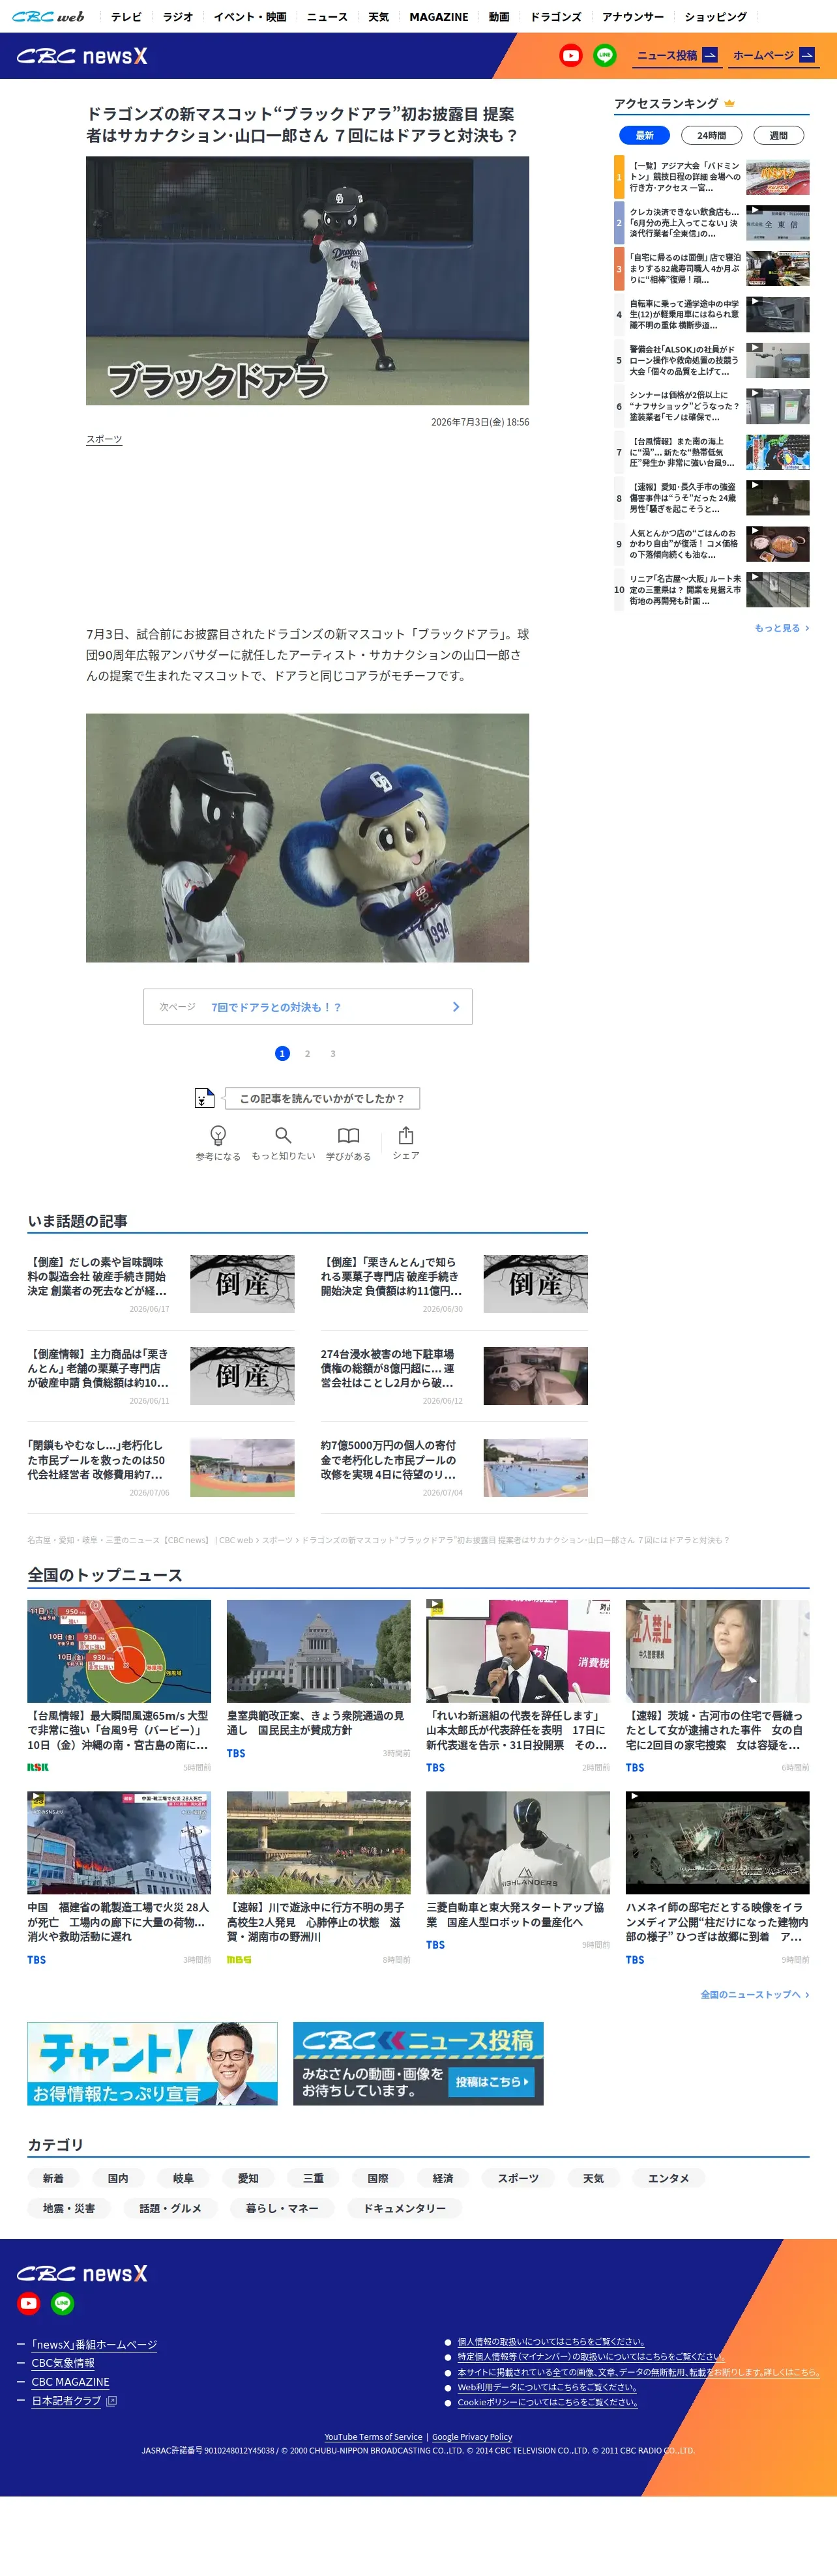Open 天気 in the top navigation
This screenshot has height=2576, width=837.
(378, 17)
